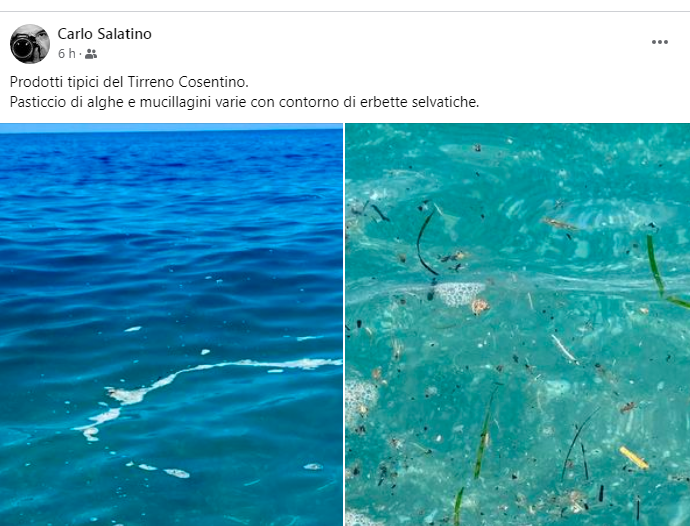Image resolution: width=690 pixels, height=526 pixels.
Task: Click the word "Pasticcio" starting second line
Action: [38, 102]
